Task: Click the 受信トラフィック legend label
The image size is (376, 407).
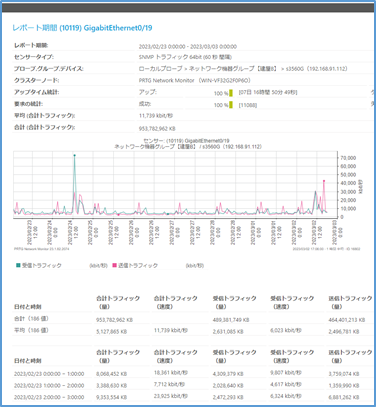Action: 42,265
